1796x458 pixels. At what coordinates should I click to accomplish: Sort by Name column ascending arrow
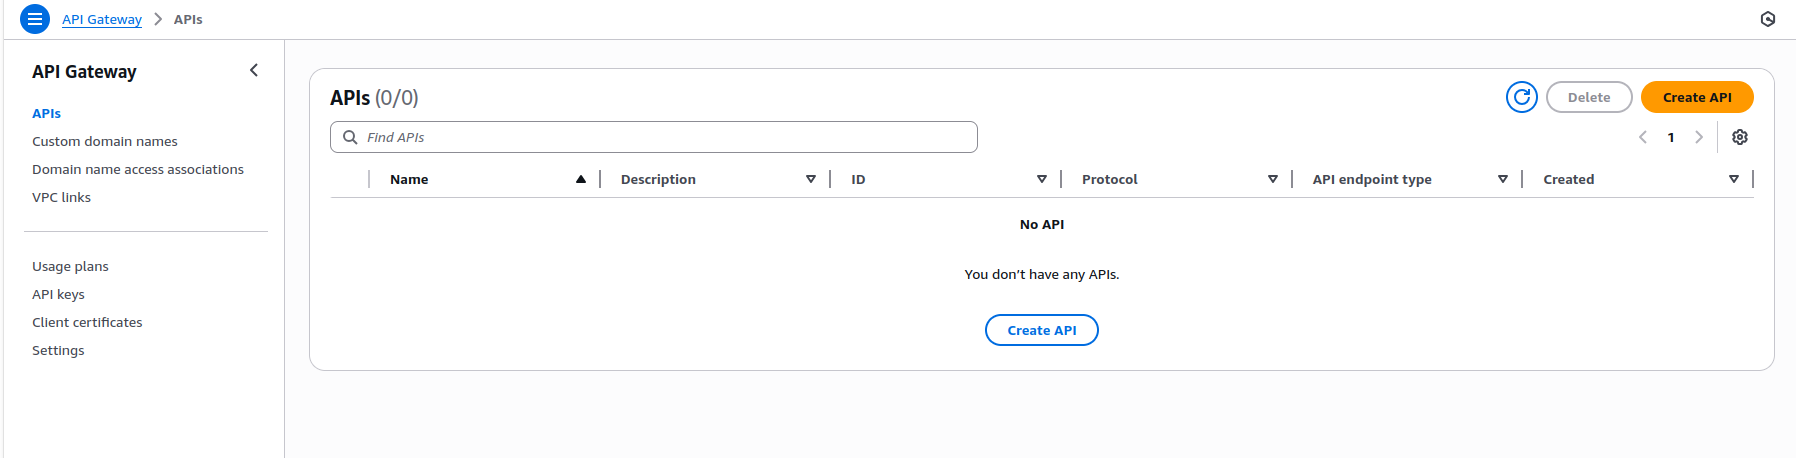pos(581,179)
